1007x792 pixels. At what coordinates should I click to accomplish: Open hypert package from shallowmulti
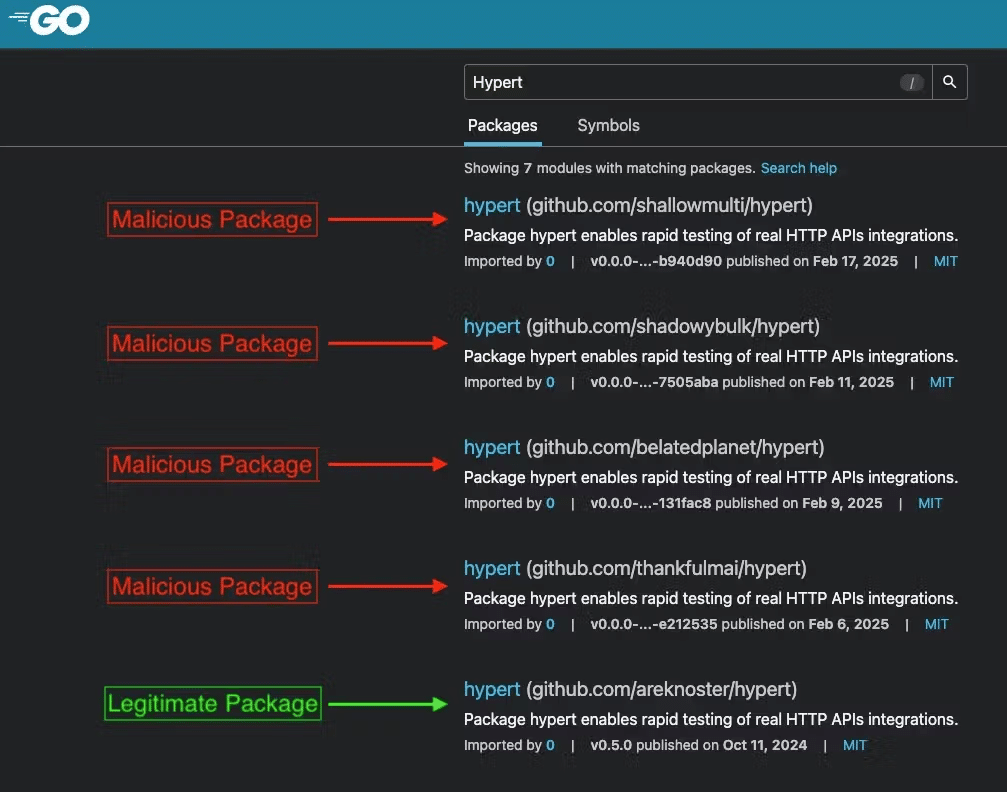point(492,206)
